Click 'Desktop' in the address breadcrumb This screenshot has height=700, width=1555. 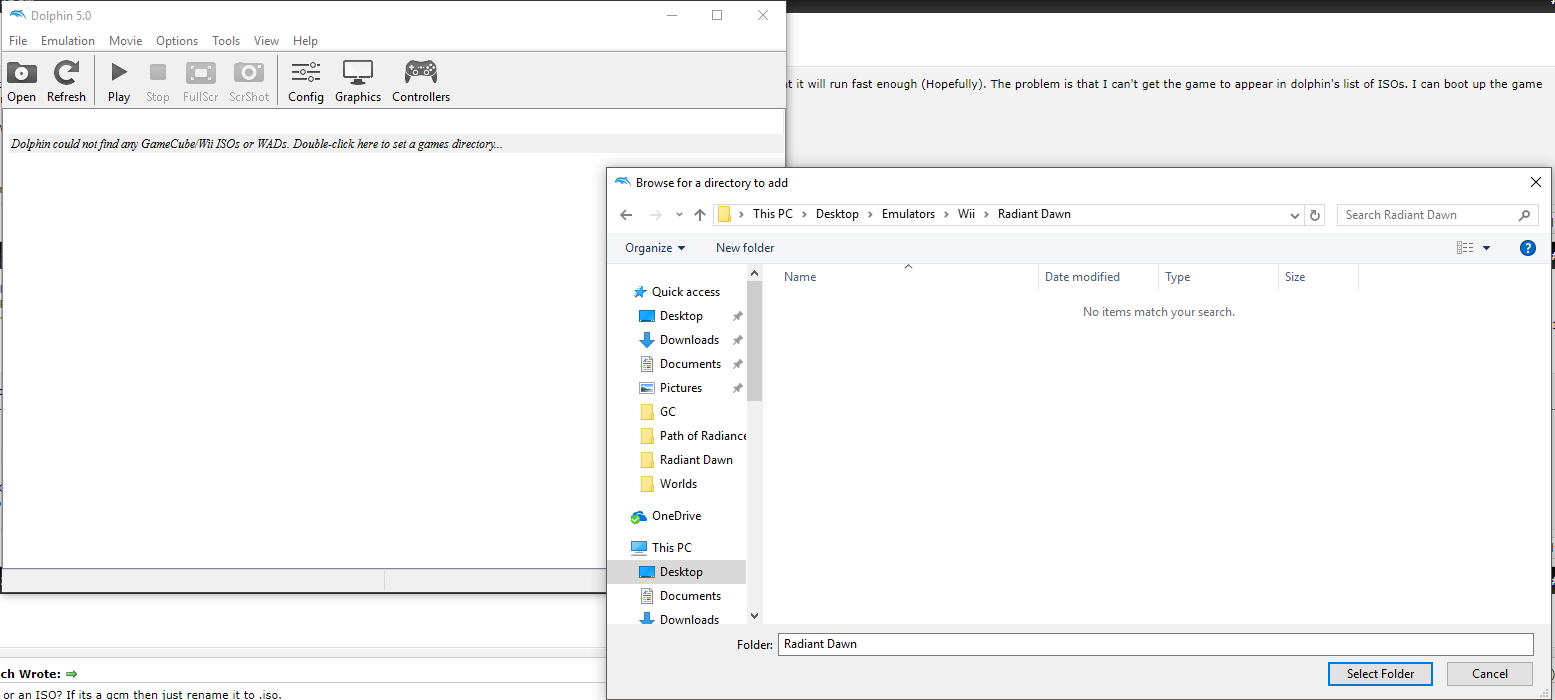pyautogui.click(x=837, y=214)
